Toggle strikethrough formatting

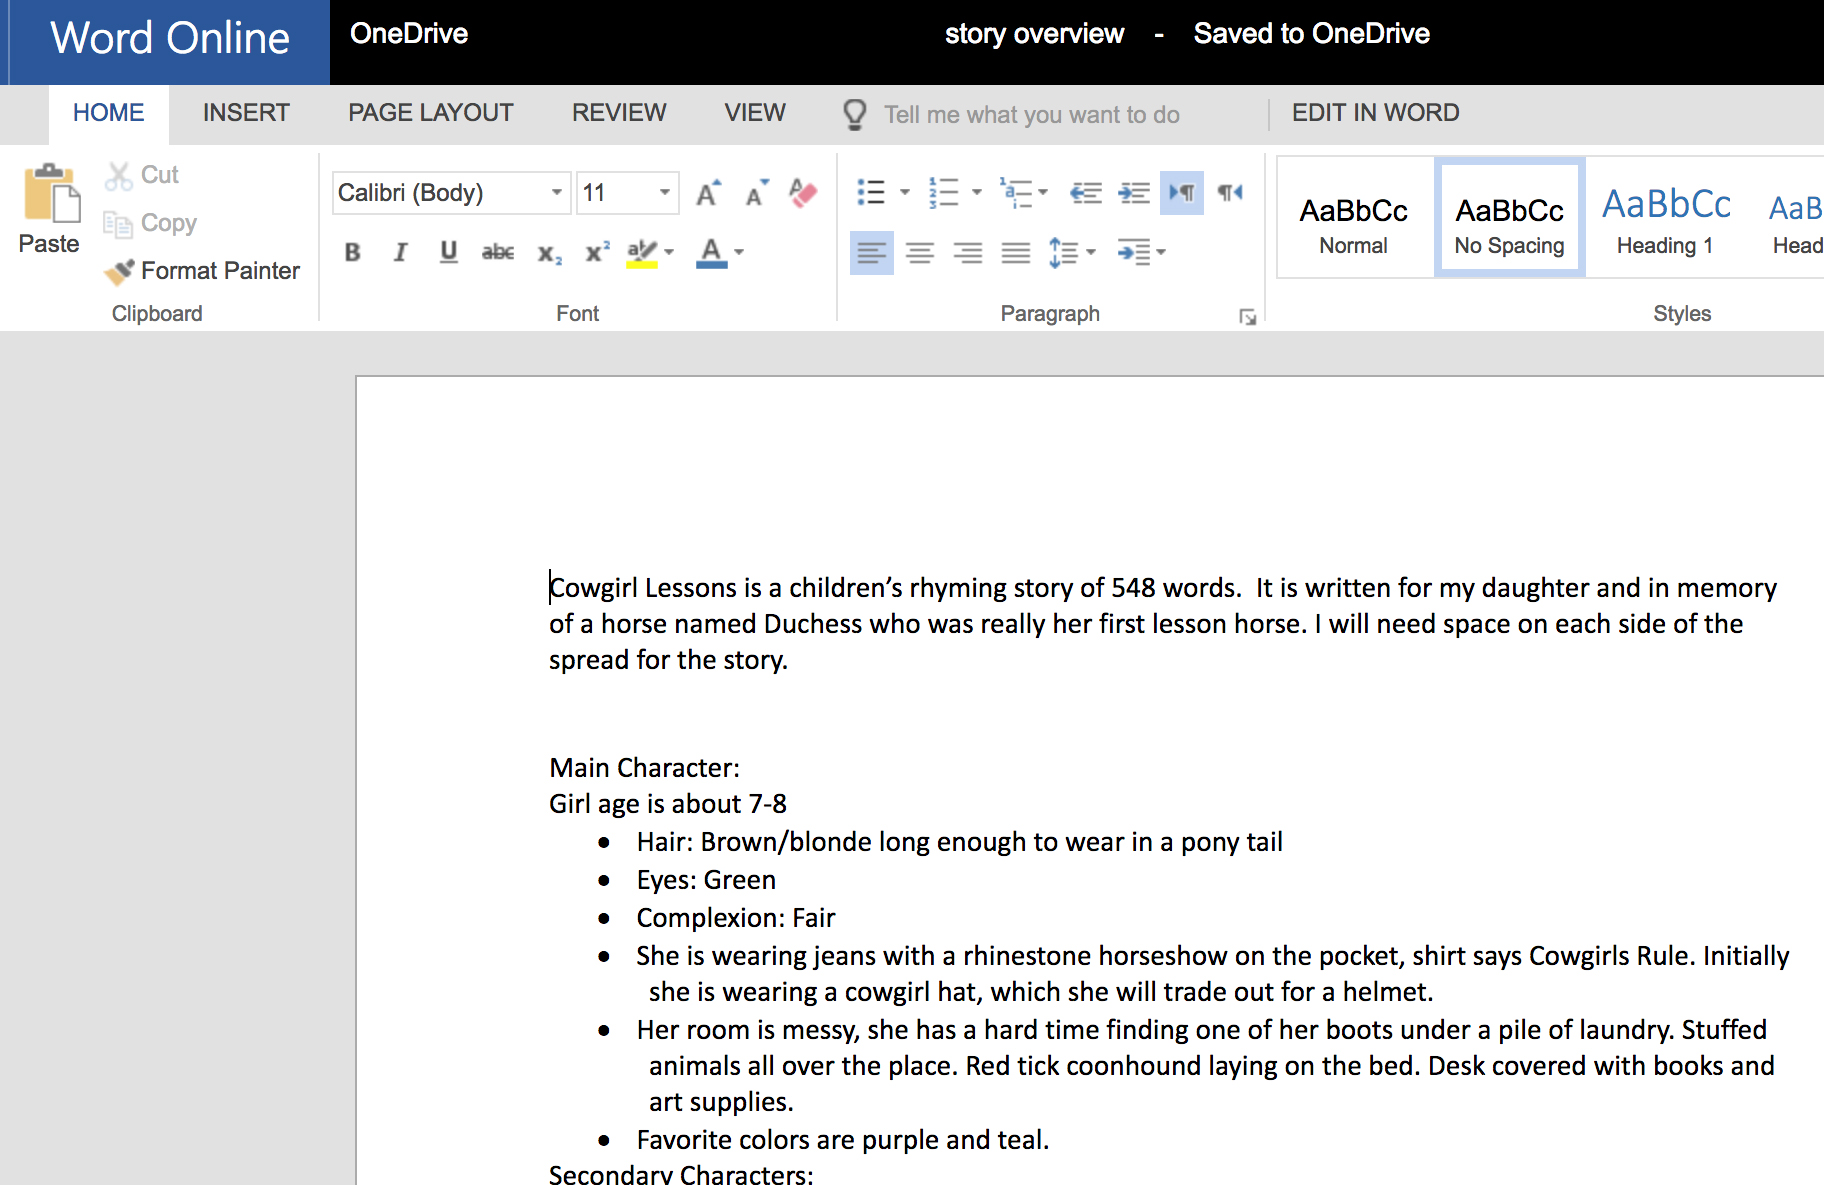[498, 252]
